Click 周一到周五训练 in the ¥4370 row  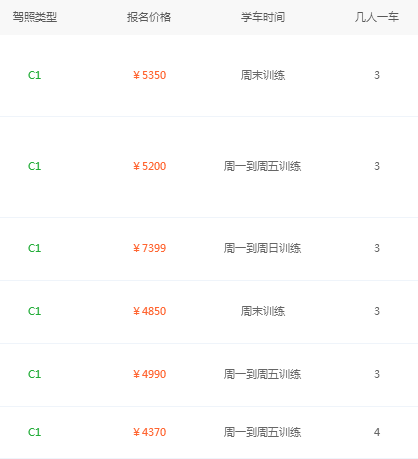point(262,432)
